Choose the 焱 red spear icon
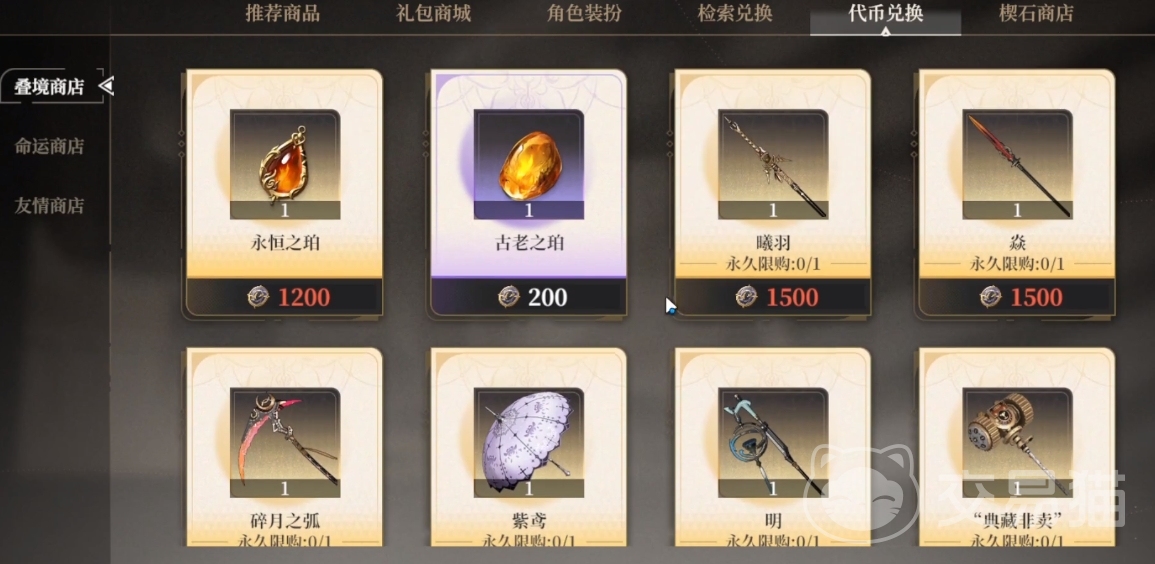Viewport: 1155px width, 564px height. pos(1017,163)
